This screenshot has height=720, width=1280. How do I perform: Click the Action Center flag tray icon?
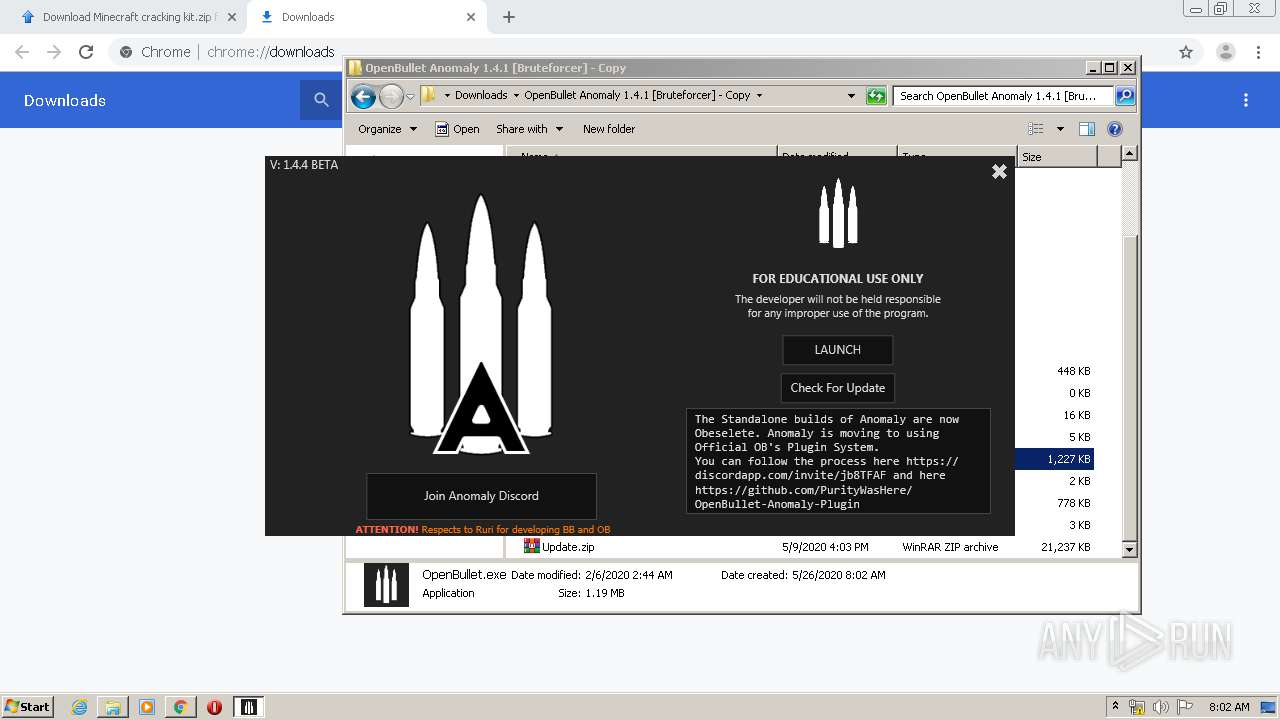point(1183,707)
